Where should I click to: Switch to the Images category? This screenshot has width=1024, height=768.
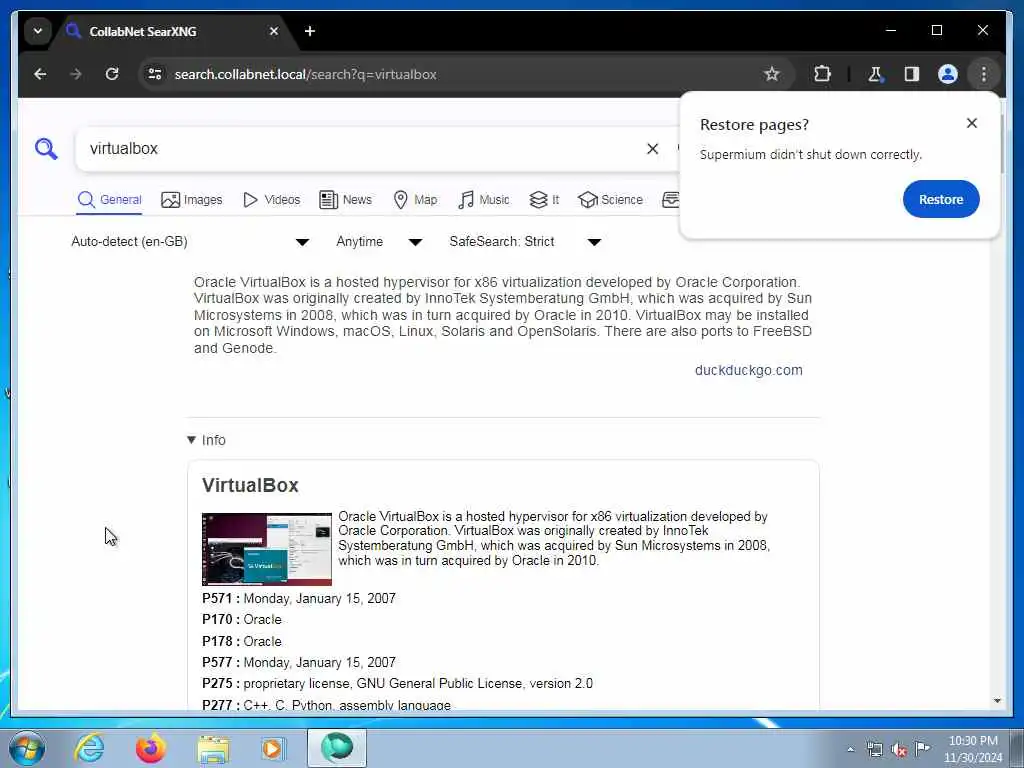coord(192,200)
